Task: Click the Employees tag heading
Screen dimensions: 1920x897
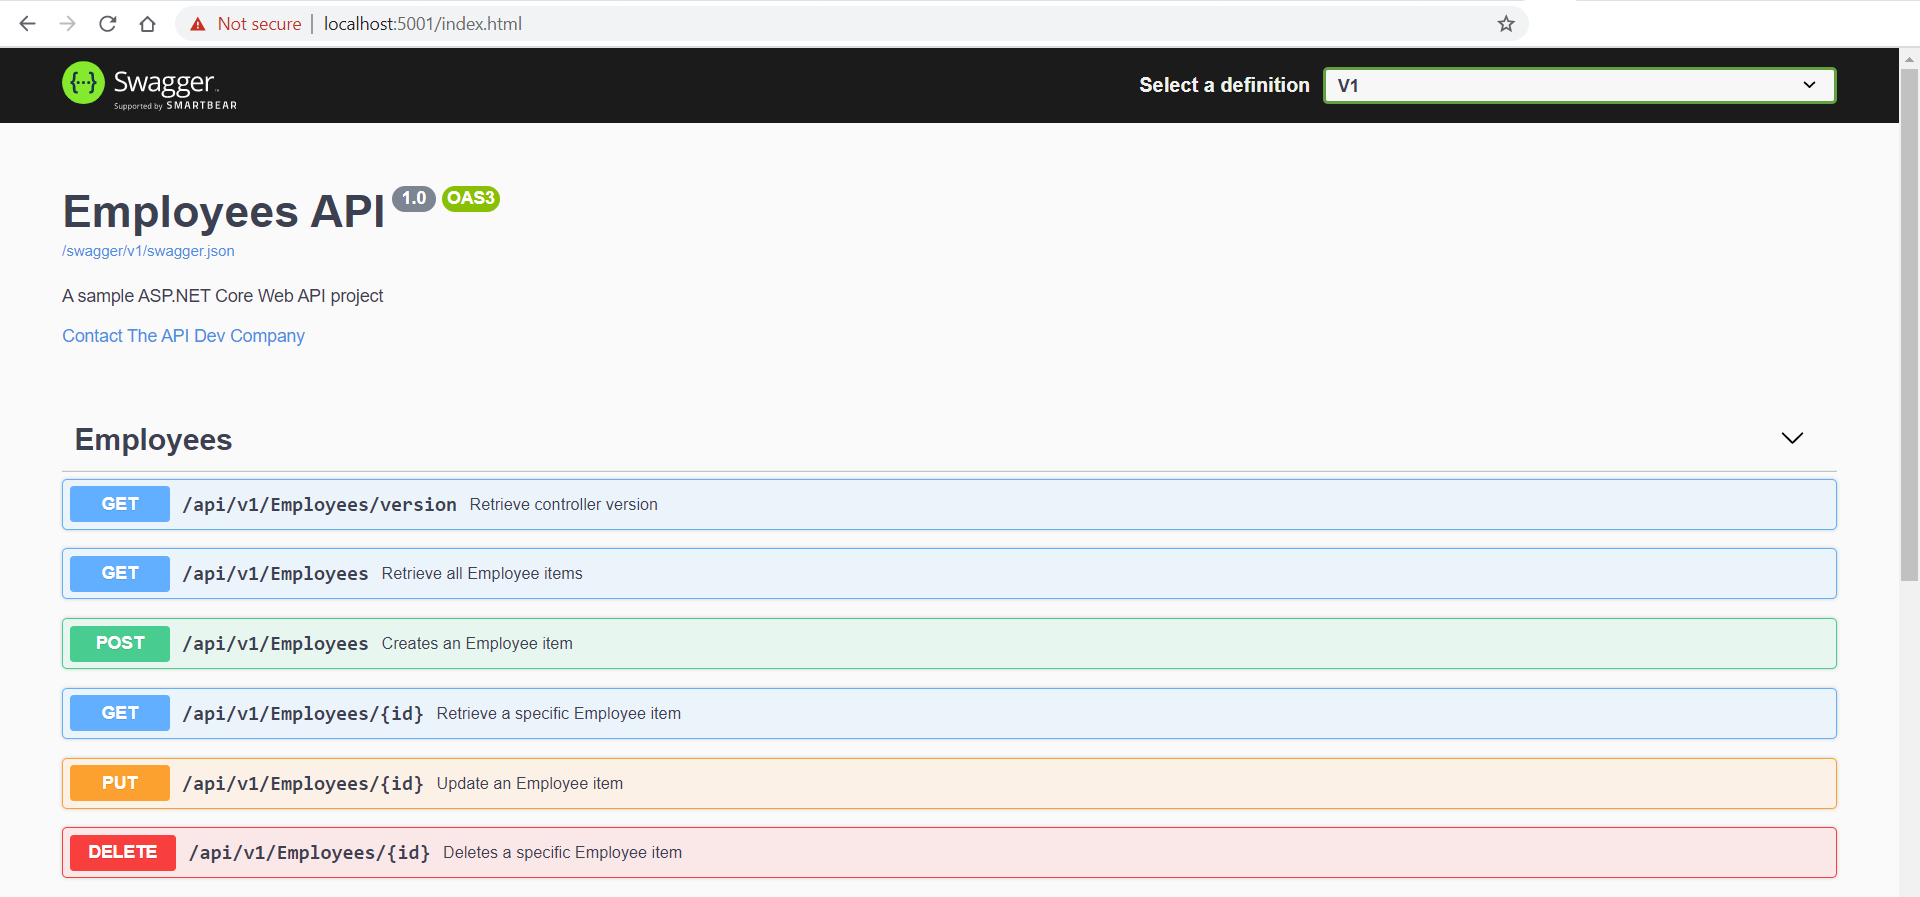Action: coord(153,440)
